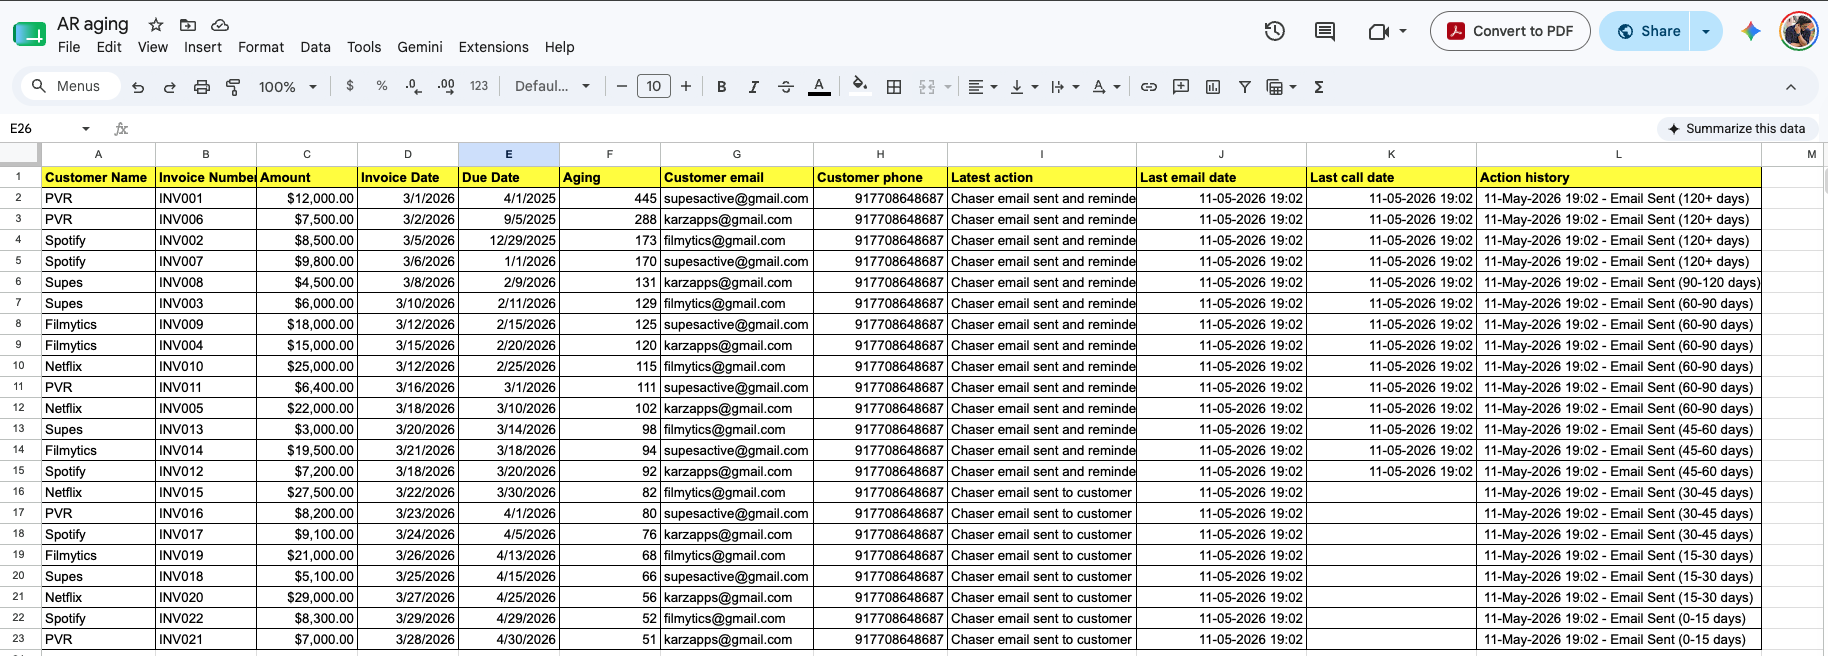Open the Format menu
Screen dimensions: 1828x656
pyautogui.click(x=261, y=47)
